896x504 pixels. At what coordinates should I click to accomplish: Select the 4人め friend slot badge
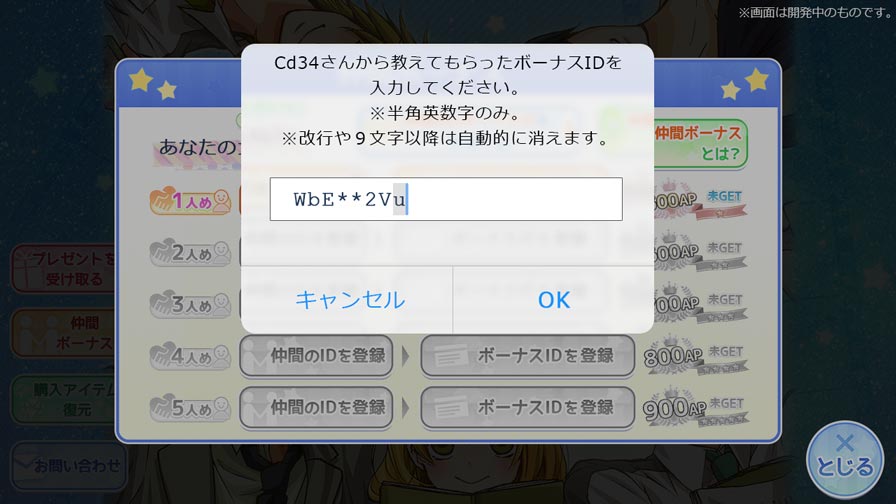click(x=190, y=356)
